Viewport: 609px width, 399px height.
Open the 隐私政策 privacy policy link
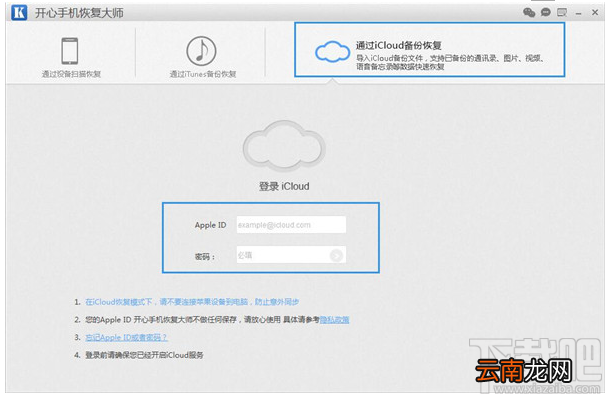334,320
